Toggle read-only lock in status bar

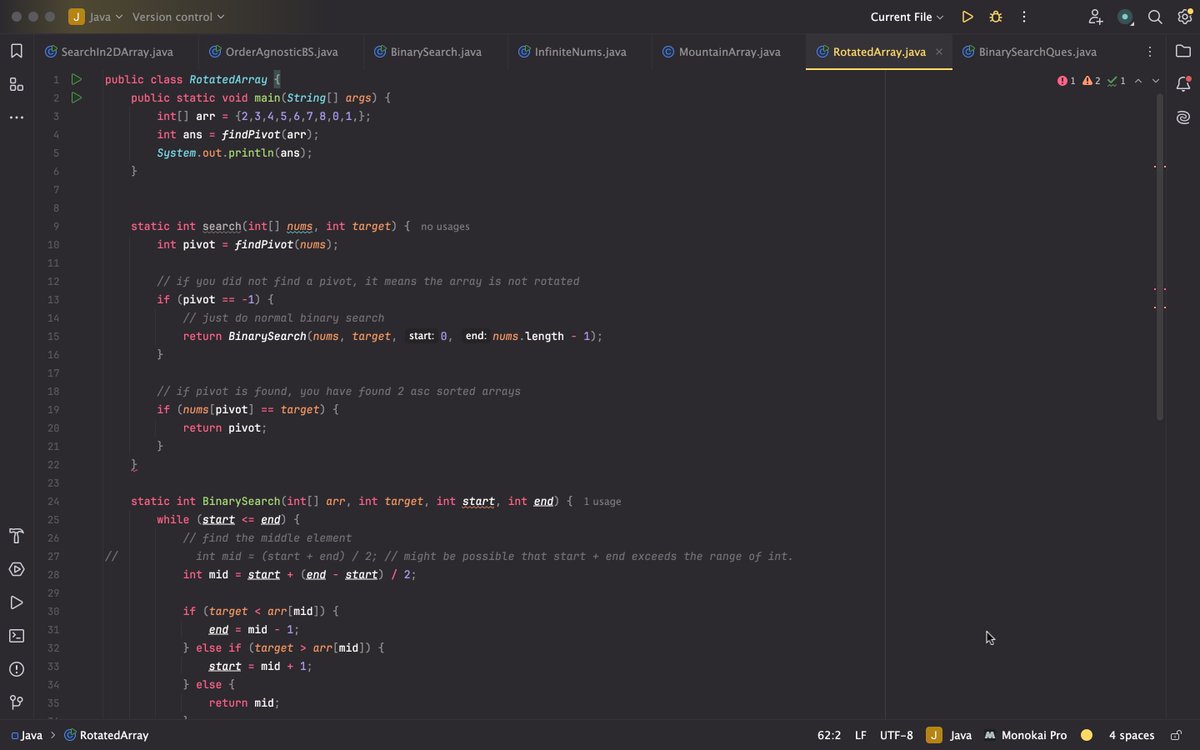(x=1176, y=735)
